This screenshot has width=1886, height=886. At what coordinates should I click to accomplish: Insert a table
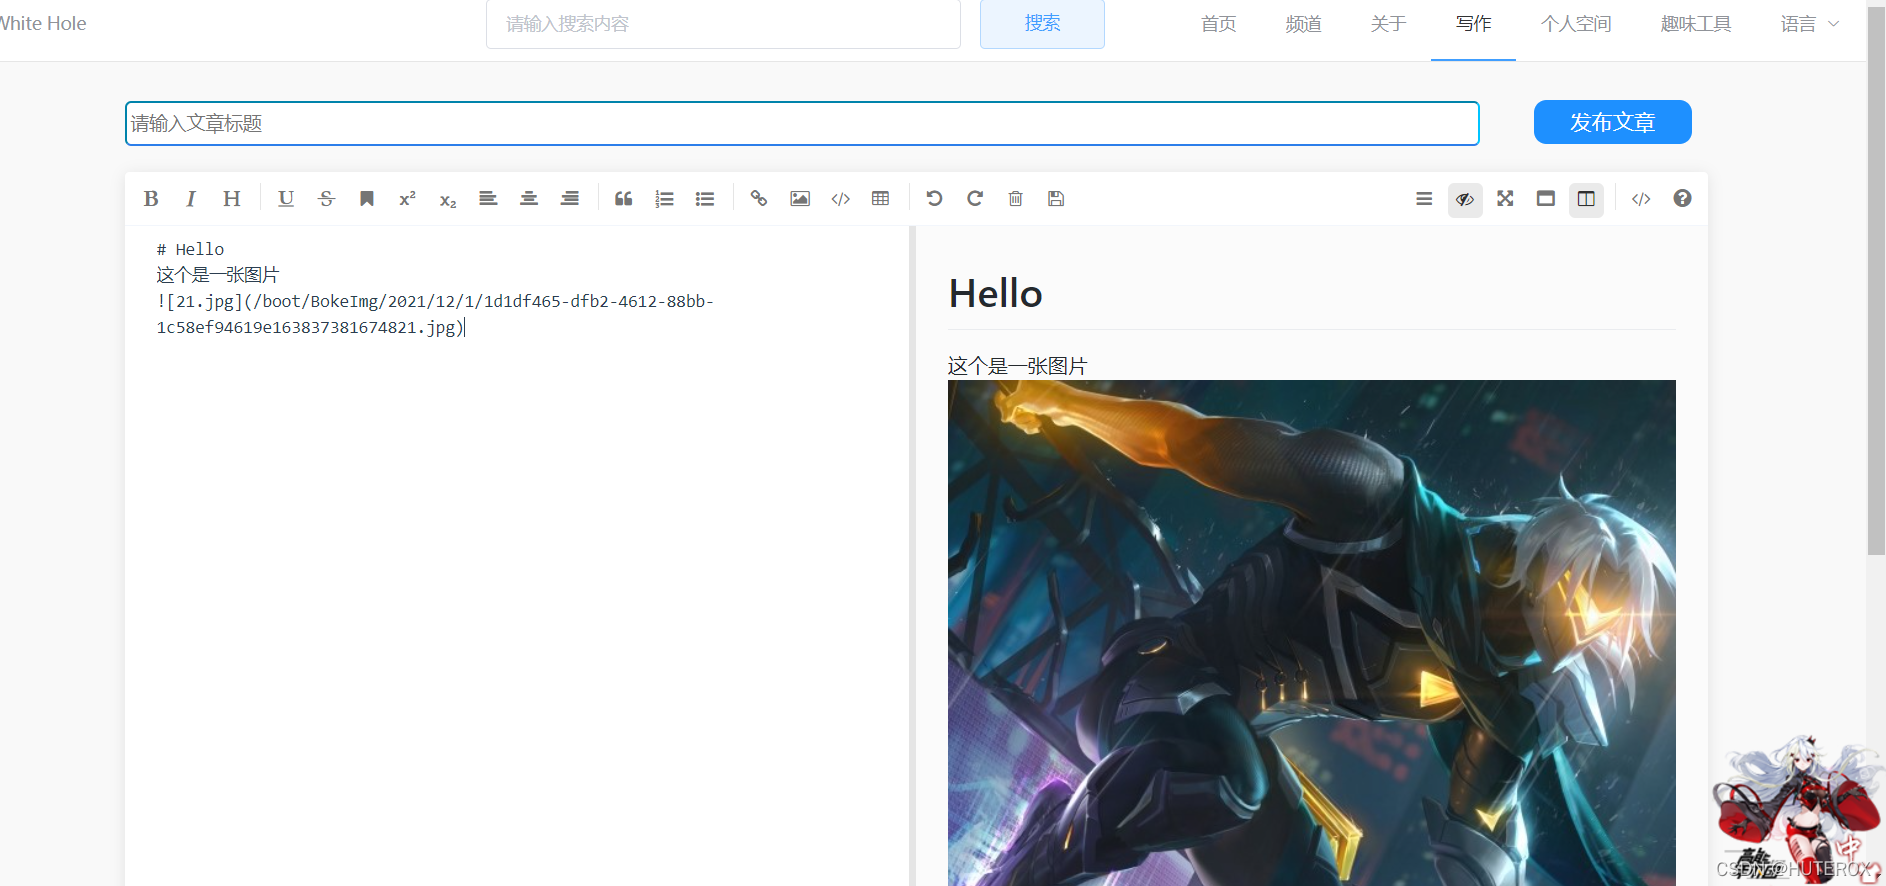pos(881,199)
